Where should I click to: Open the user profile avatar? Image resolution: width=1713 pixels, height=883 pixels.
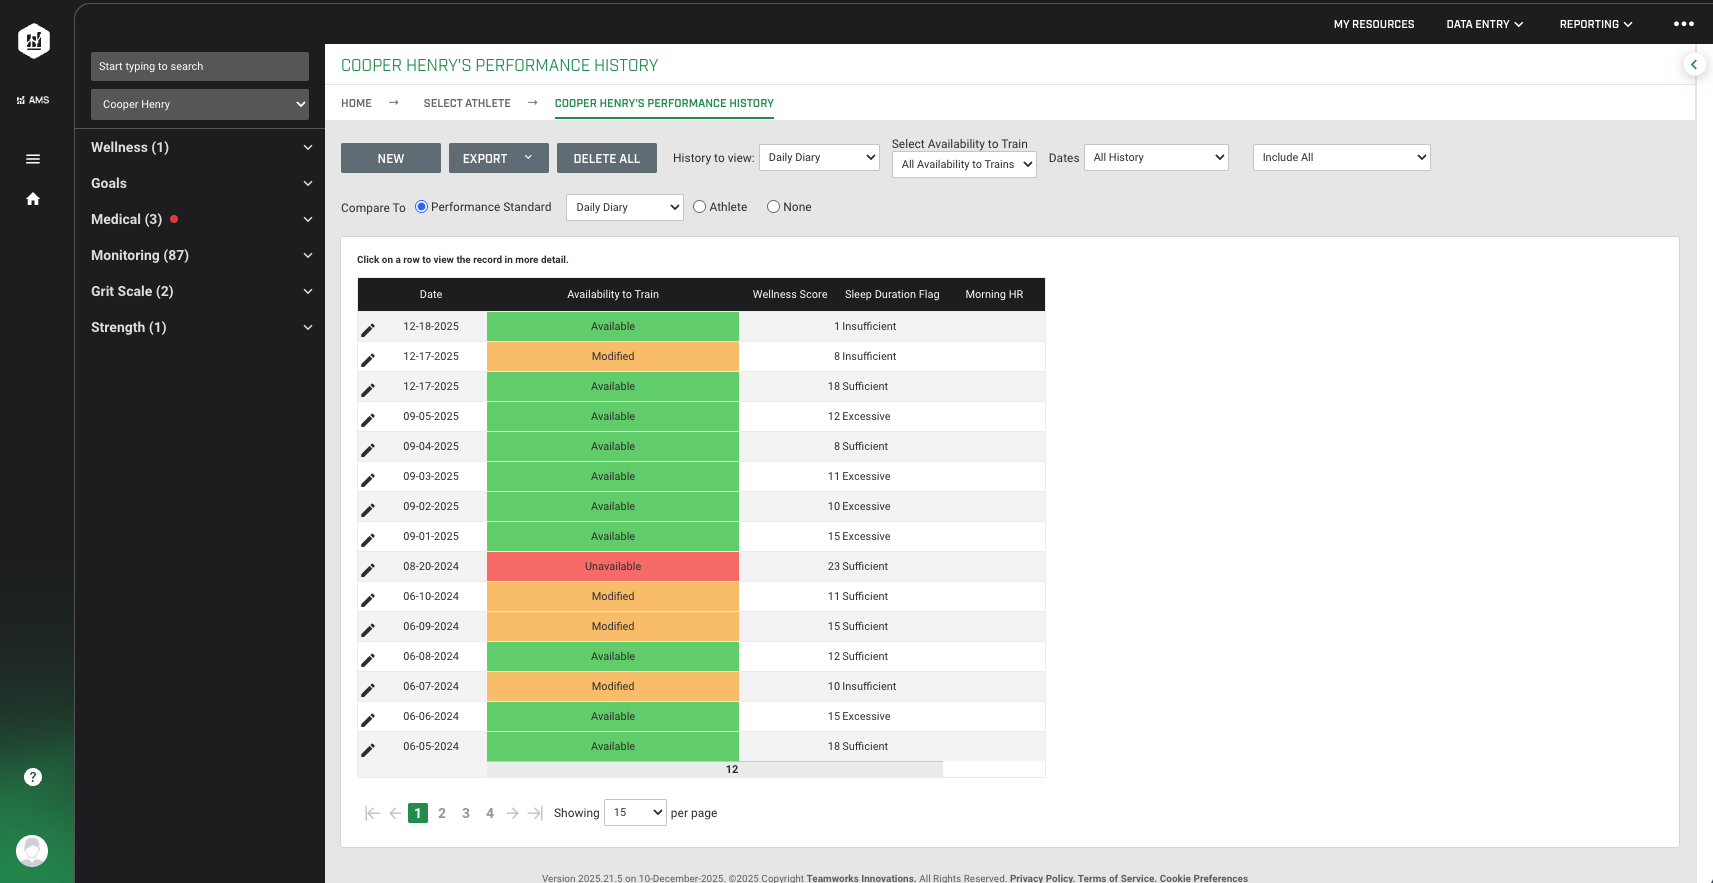point(32,851)
